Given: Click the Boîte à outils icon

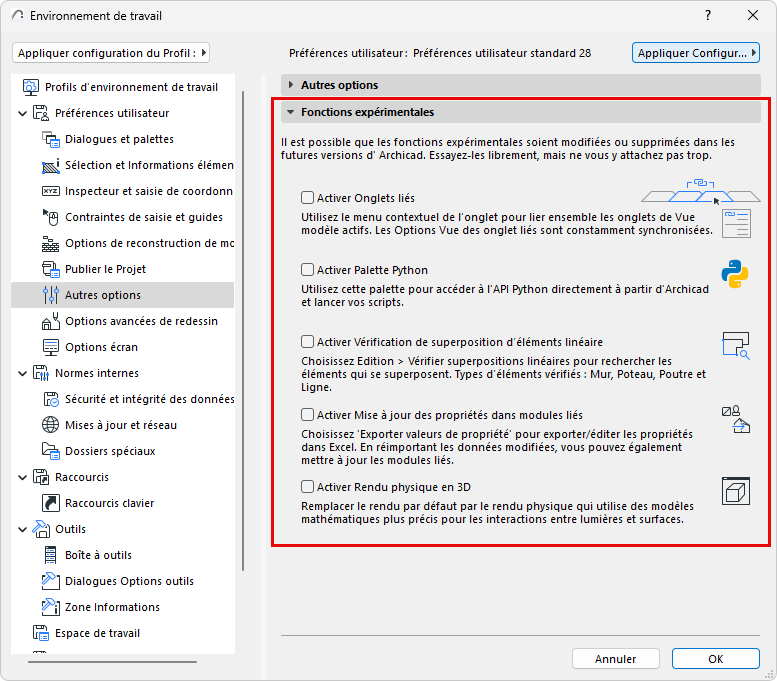Looking at the screenshot, I should click(51, 555).
